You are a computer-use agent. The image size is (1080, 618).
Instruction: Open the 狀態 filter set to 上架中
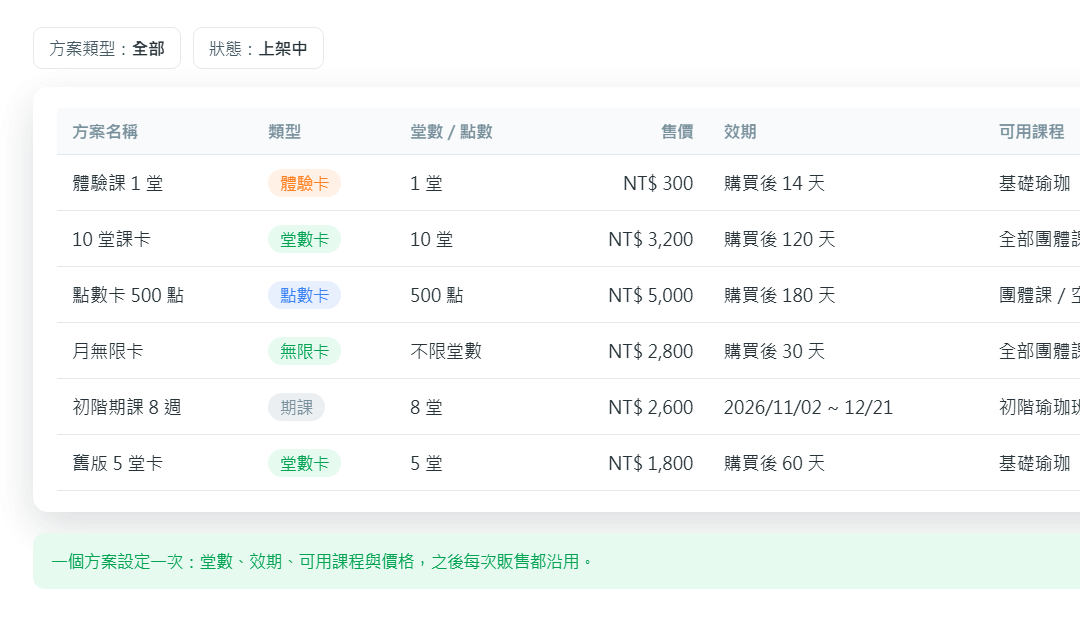(258, 48)
